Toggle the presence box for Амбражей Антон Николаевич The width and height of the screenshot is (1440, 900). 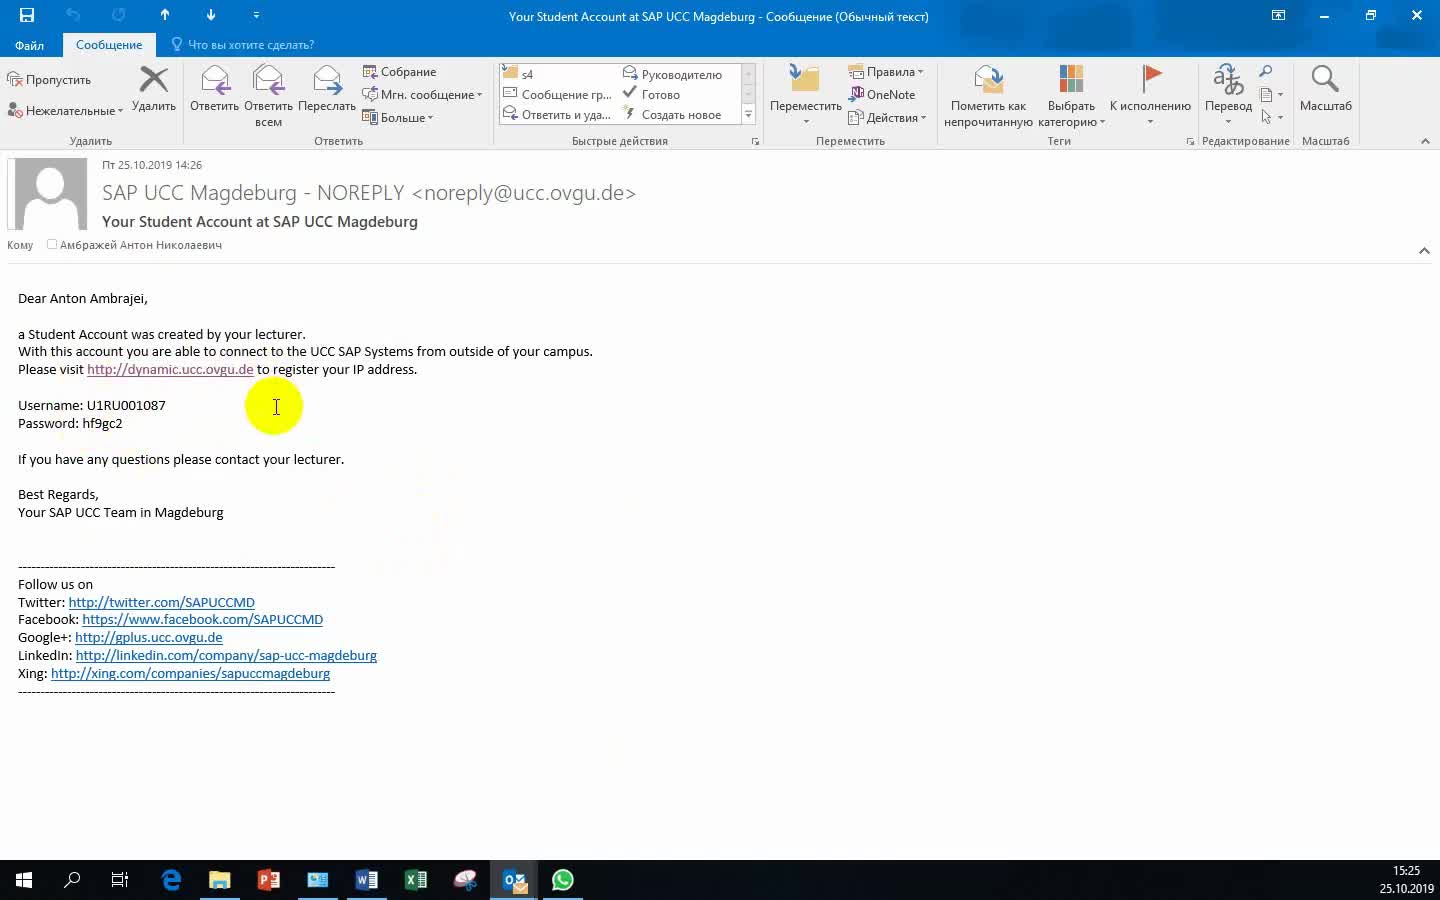coord(52,244)
